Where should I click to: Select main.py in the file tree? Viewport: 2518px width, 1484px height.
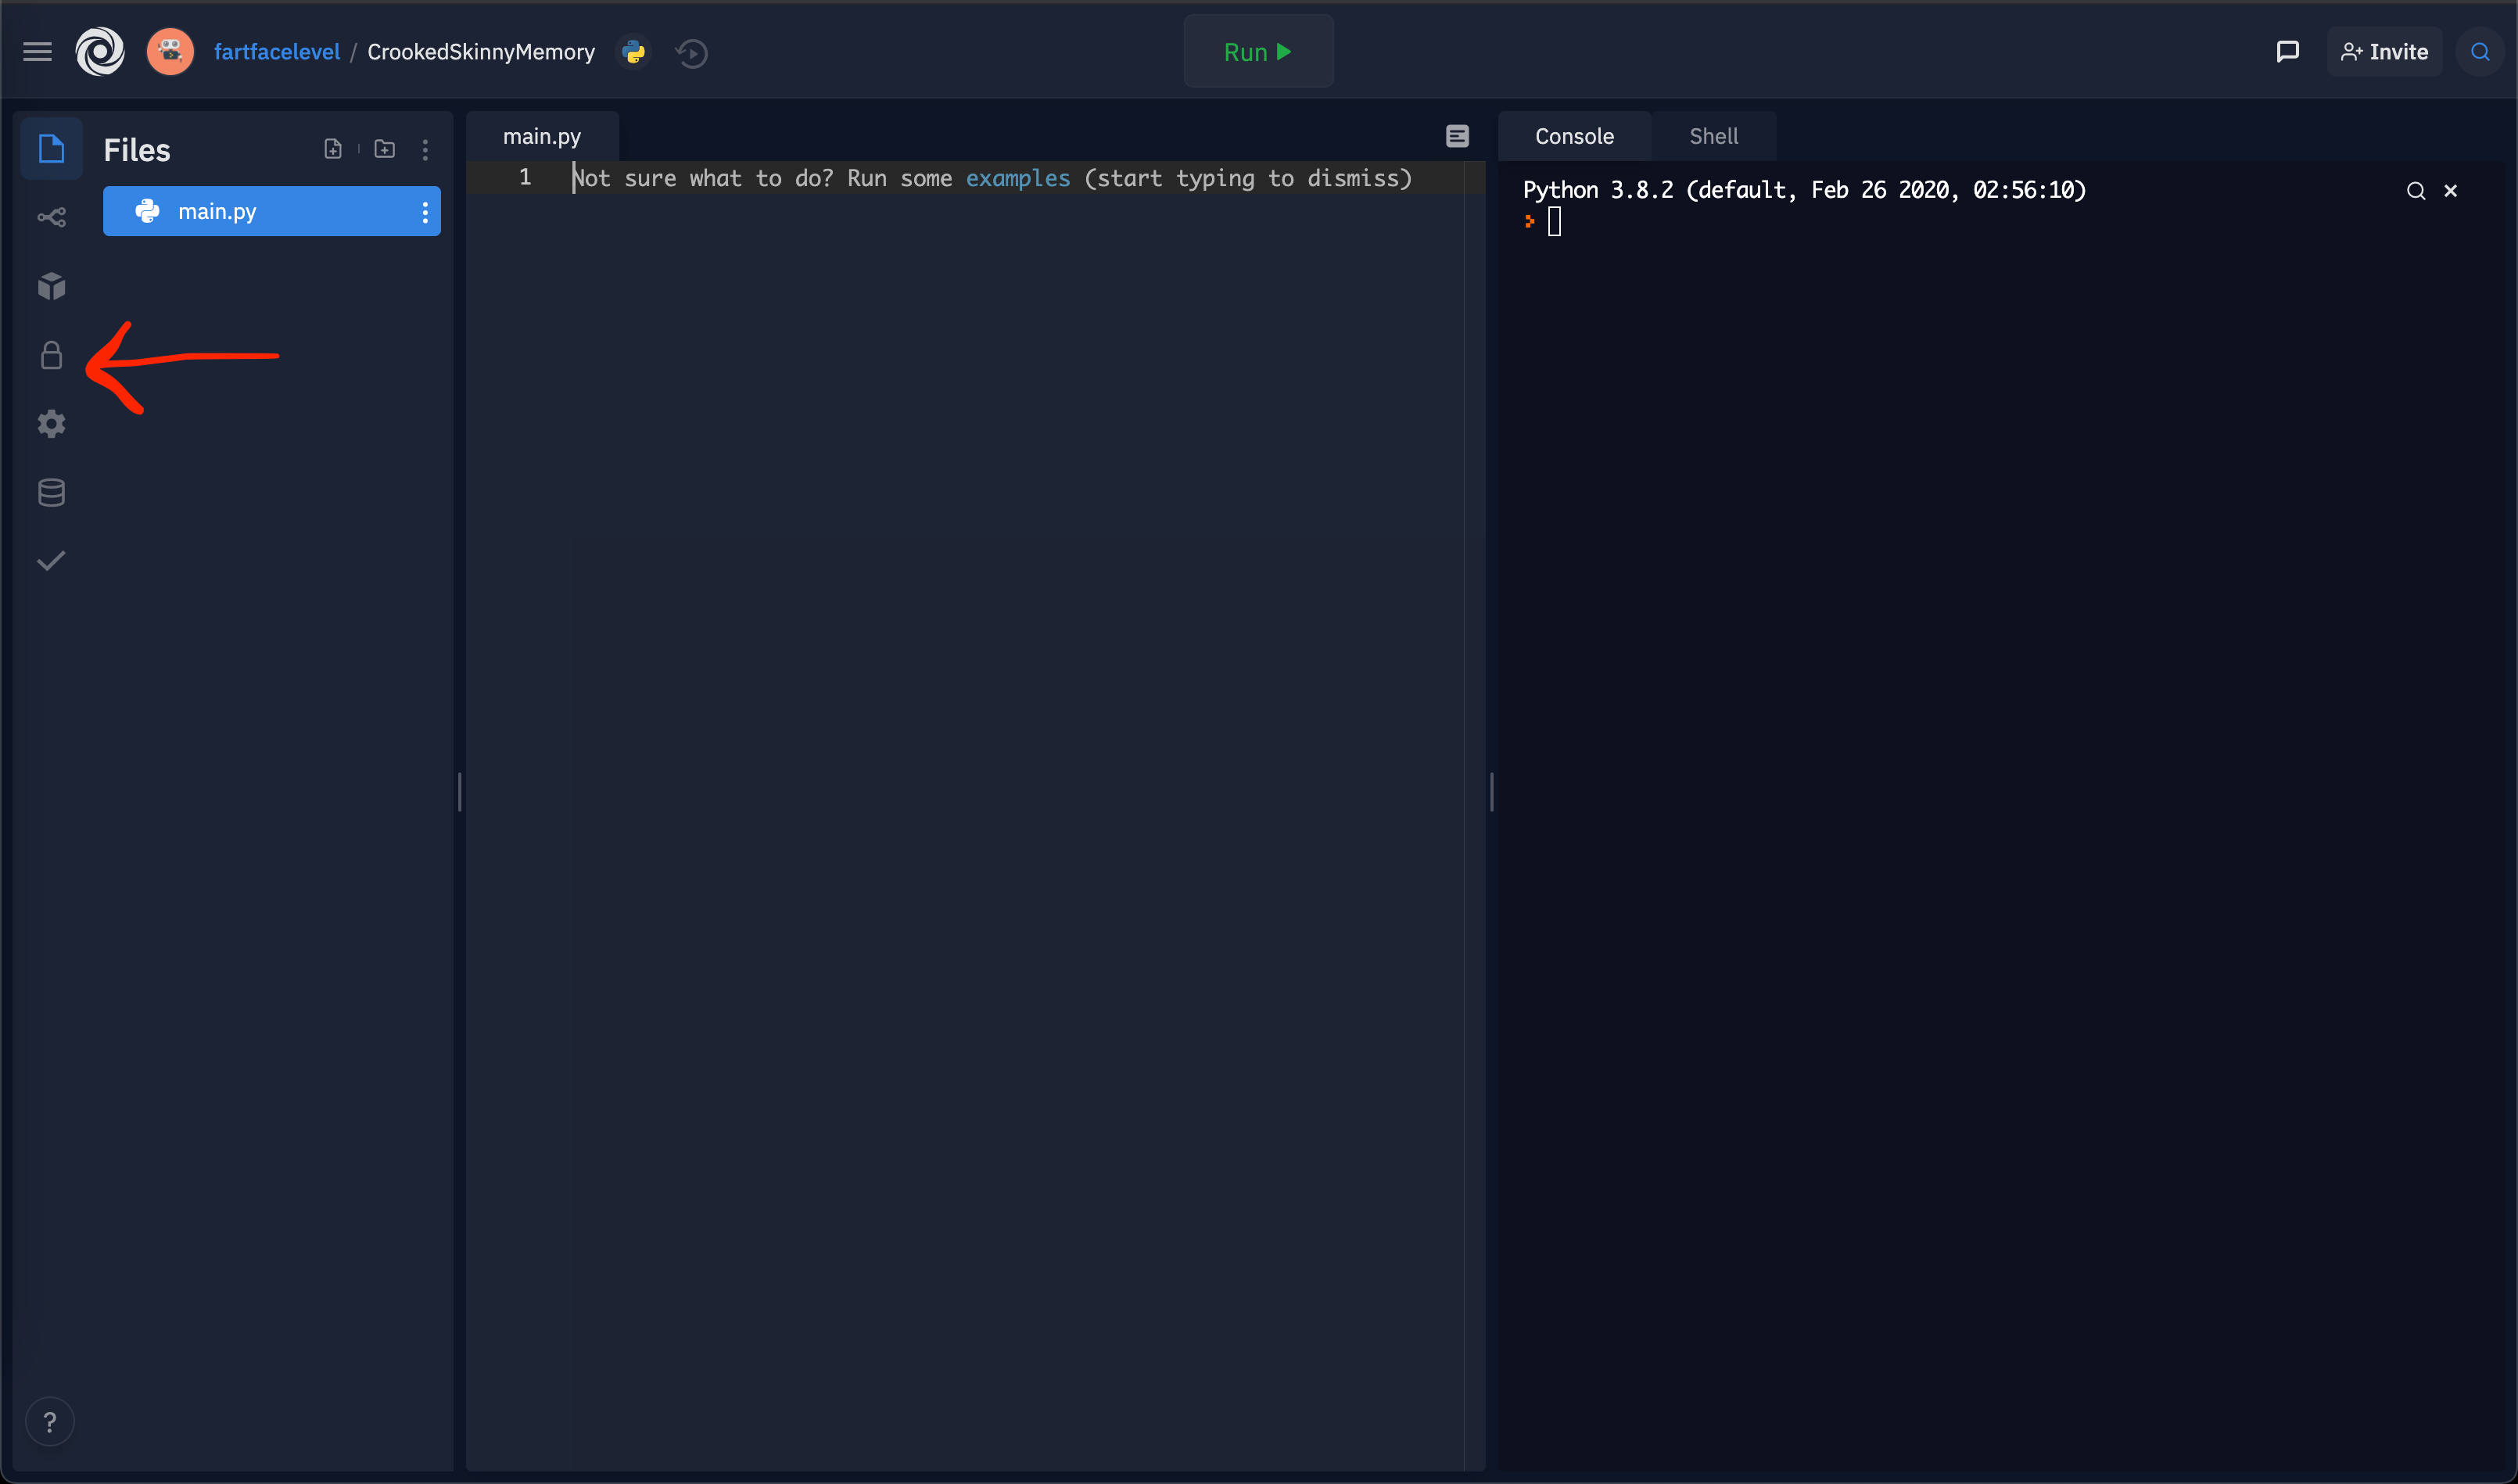[272, 211]
